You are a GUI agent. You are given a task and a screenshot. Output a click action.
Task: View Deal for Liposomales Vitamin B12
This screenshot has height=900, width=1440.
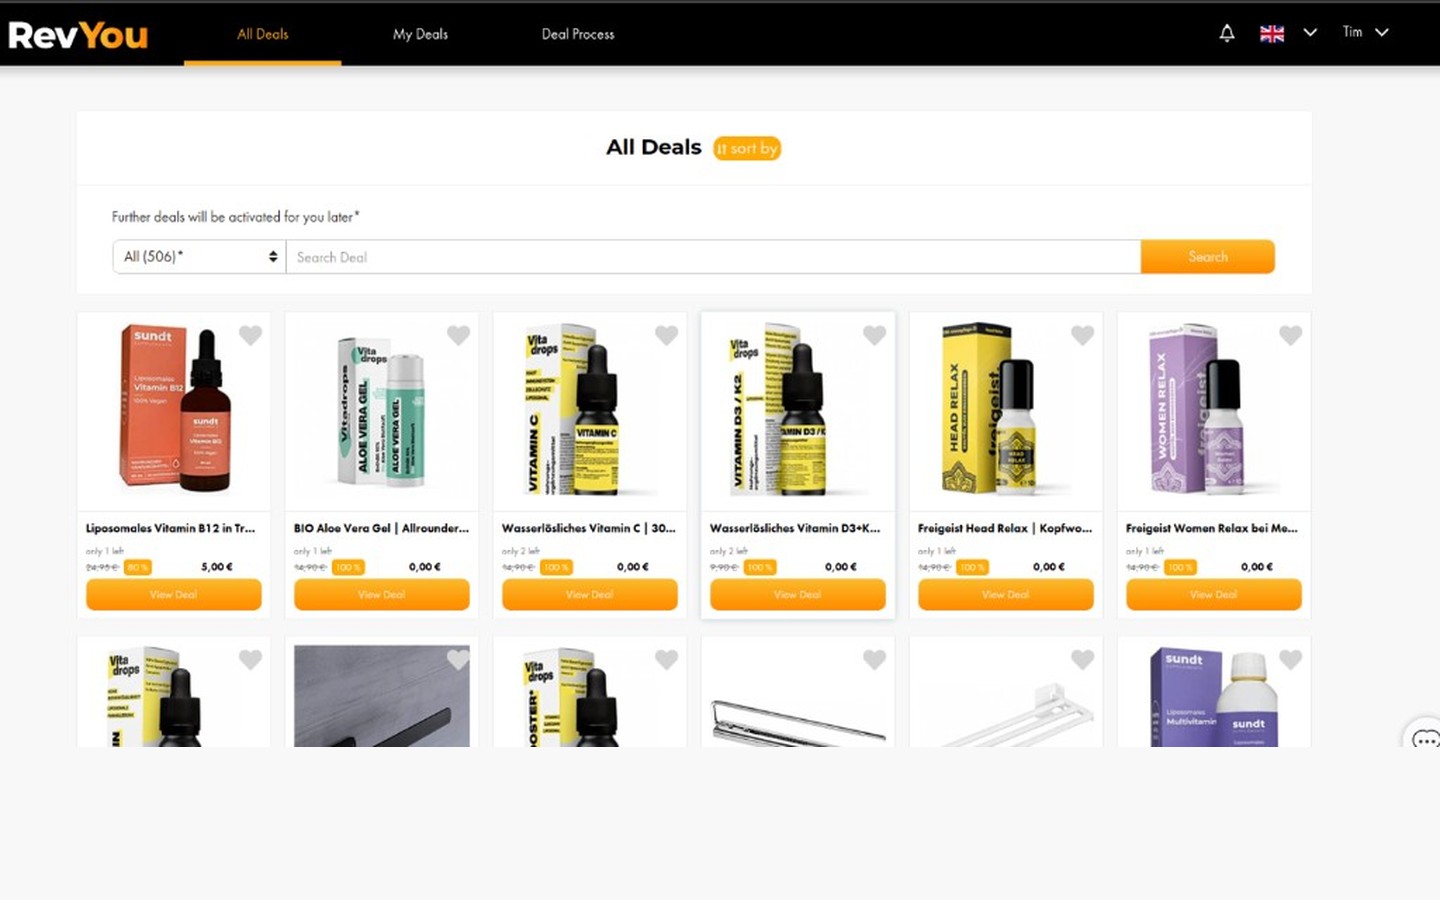click(174, 594)
